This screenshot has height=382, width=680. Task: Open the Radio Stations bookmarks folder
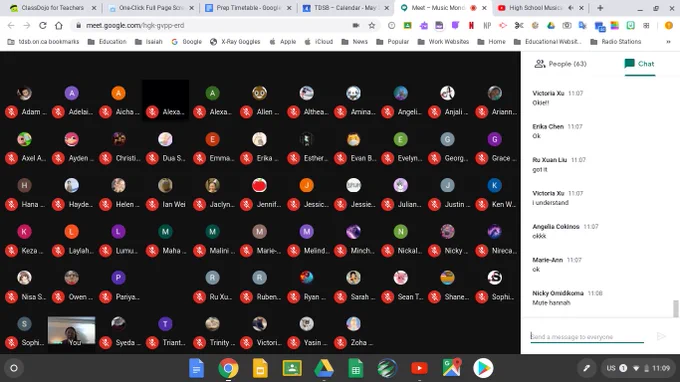coord(616,42)
